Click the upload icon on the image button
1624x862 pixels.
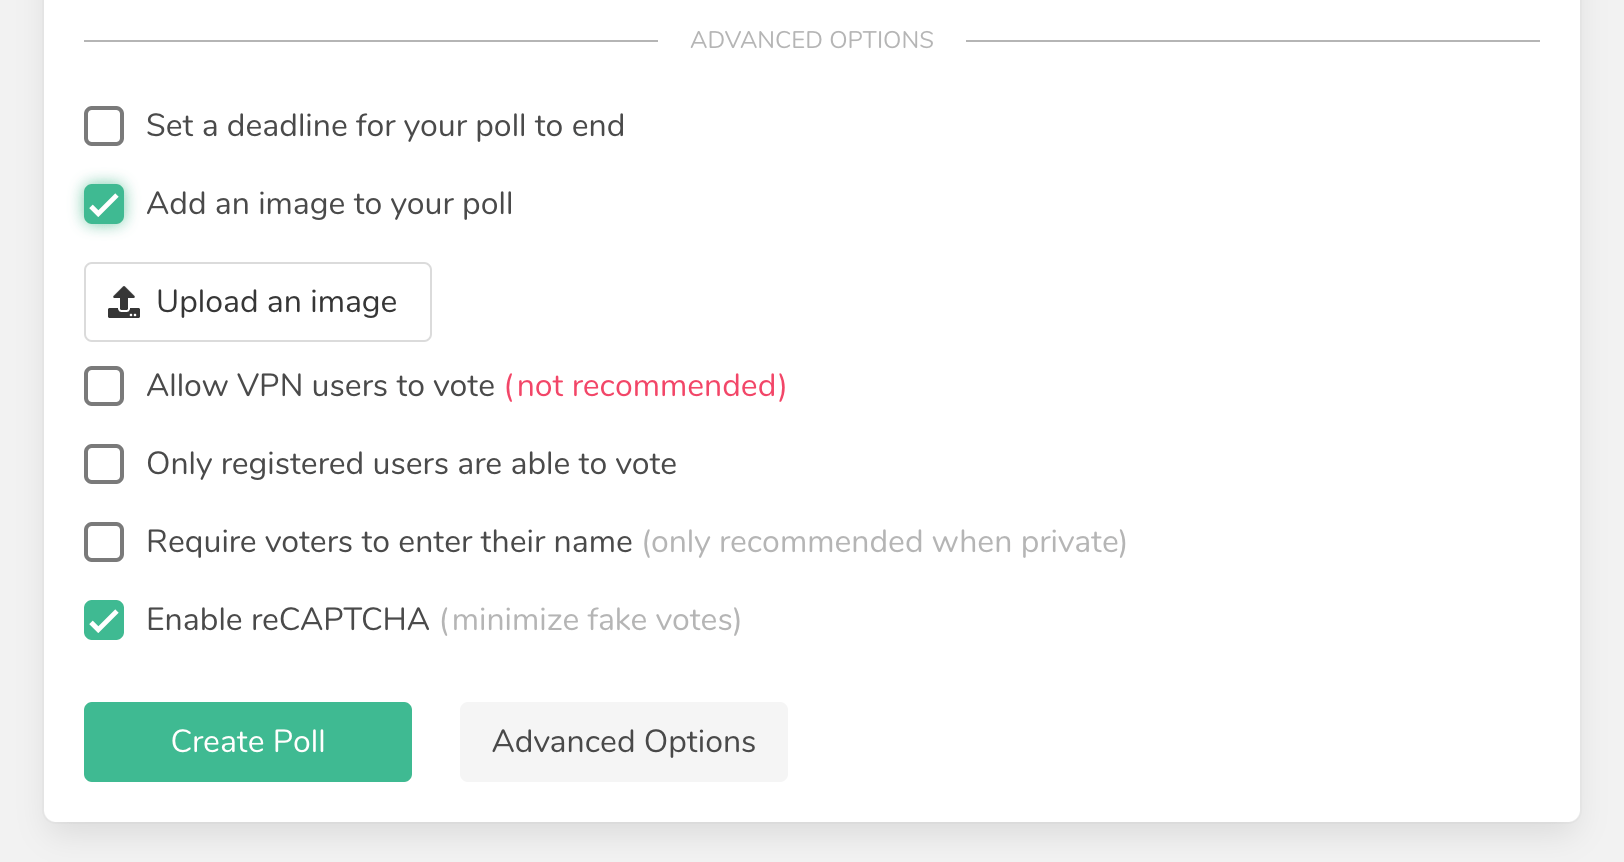click(123, 301)
